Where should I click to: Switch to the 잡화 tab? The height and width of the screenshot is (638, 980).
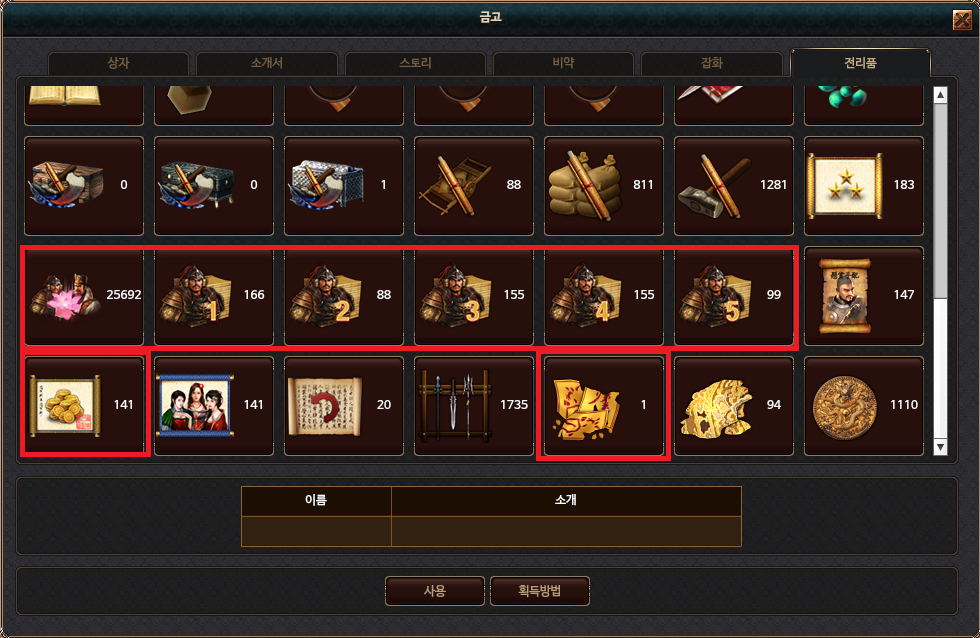712,63
